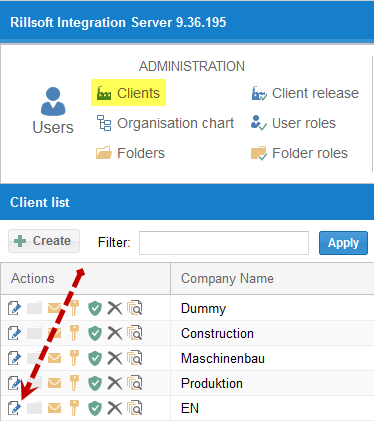This screenshot has height=421, width=374.
Task: Click the Client list panel header
Action: 187,202
